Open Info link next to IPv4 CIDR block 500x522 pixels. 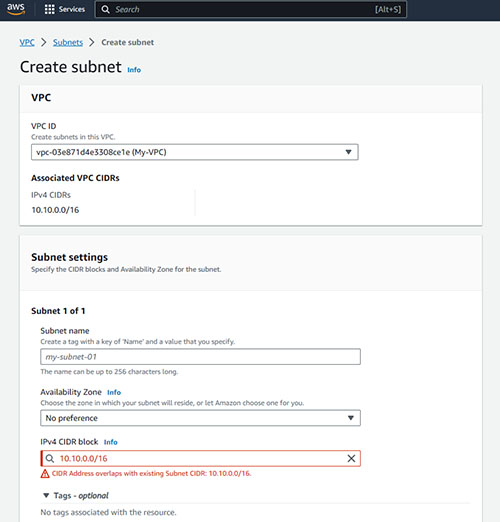[x=111, y=442]
